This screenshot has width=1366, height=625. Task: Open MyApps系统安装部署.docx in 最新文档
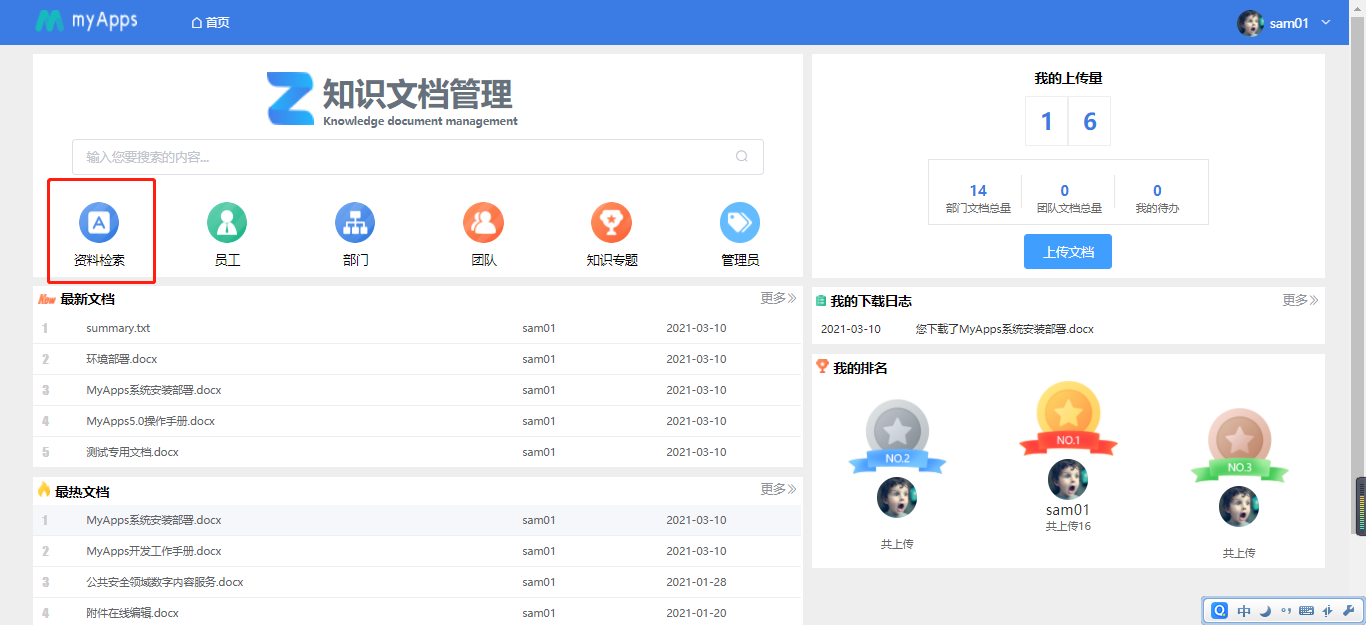point(154,390)
